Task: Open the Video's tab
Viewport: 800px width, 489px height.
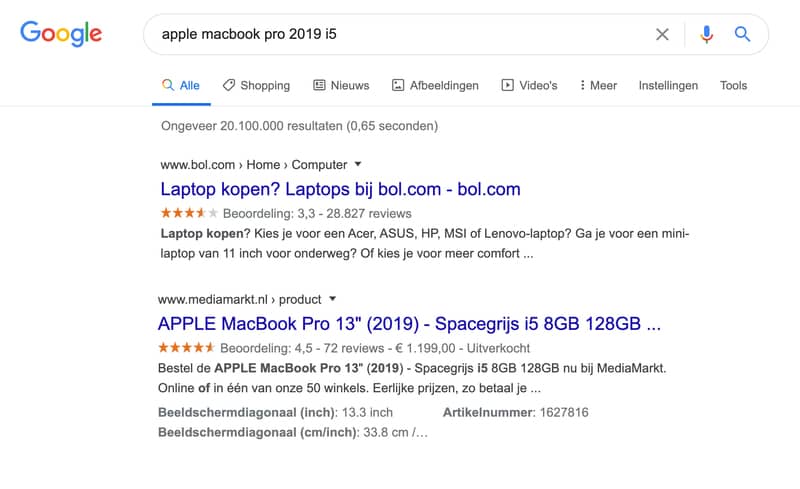Action: coord(529,85)
